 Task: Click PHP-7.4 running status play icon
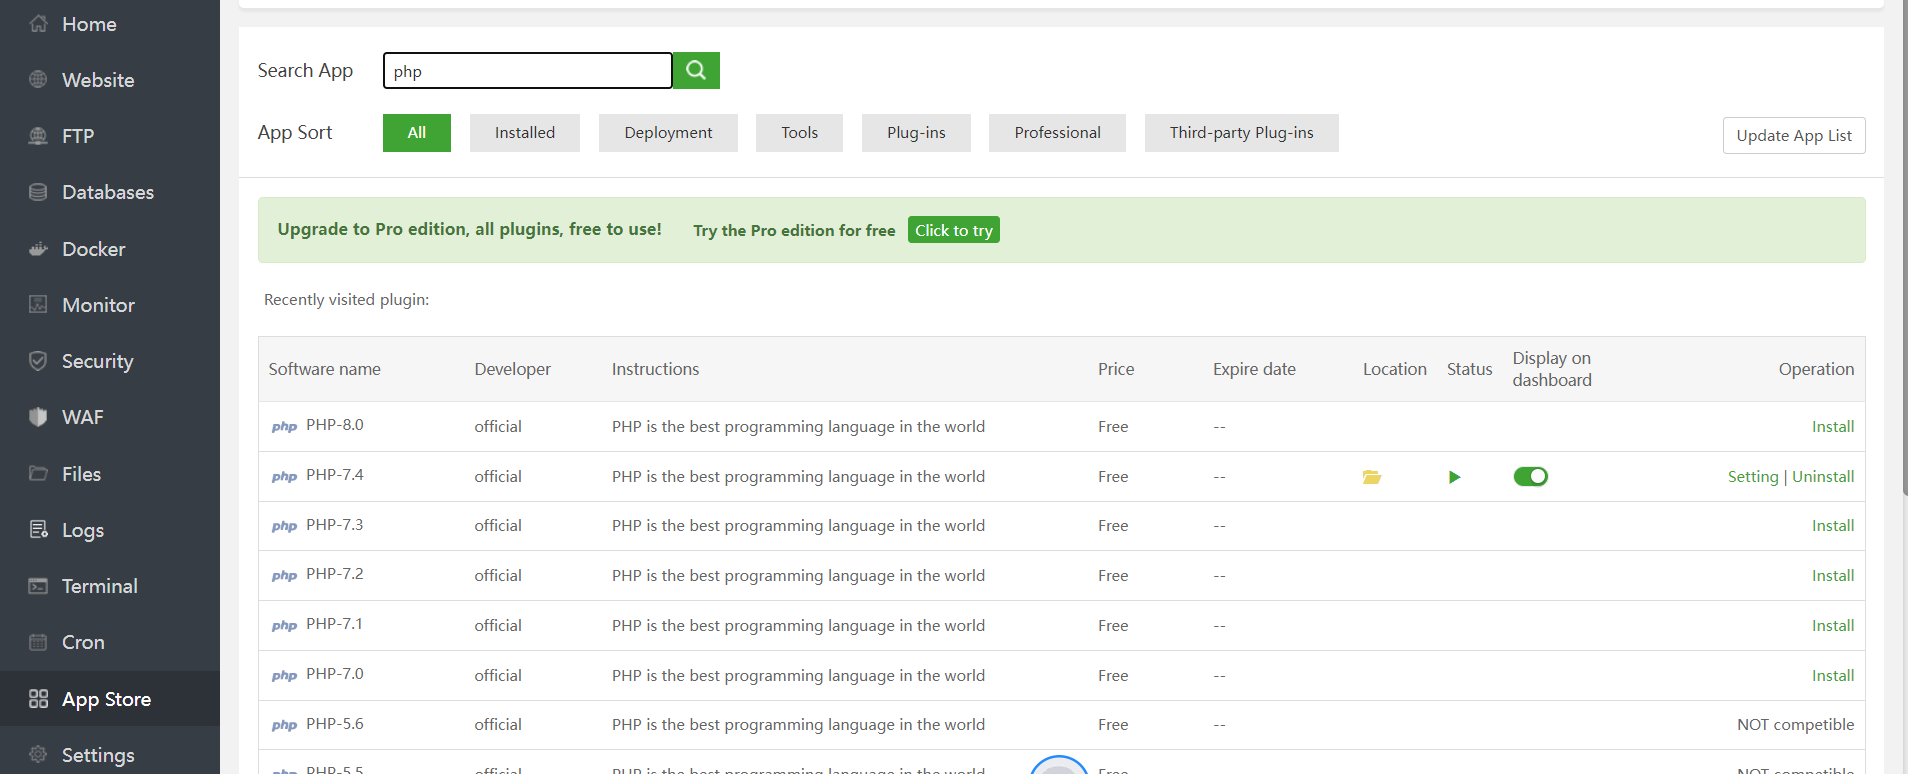(x=1454, y=477)
